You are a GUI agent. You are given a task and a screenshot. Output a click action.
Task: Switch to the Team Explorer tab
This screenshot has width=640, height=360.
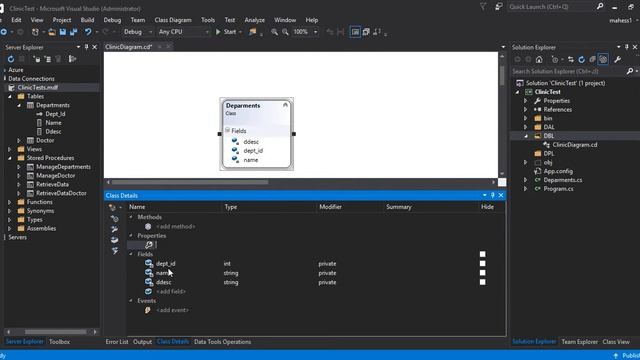[579, 342]
